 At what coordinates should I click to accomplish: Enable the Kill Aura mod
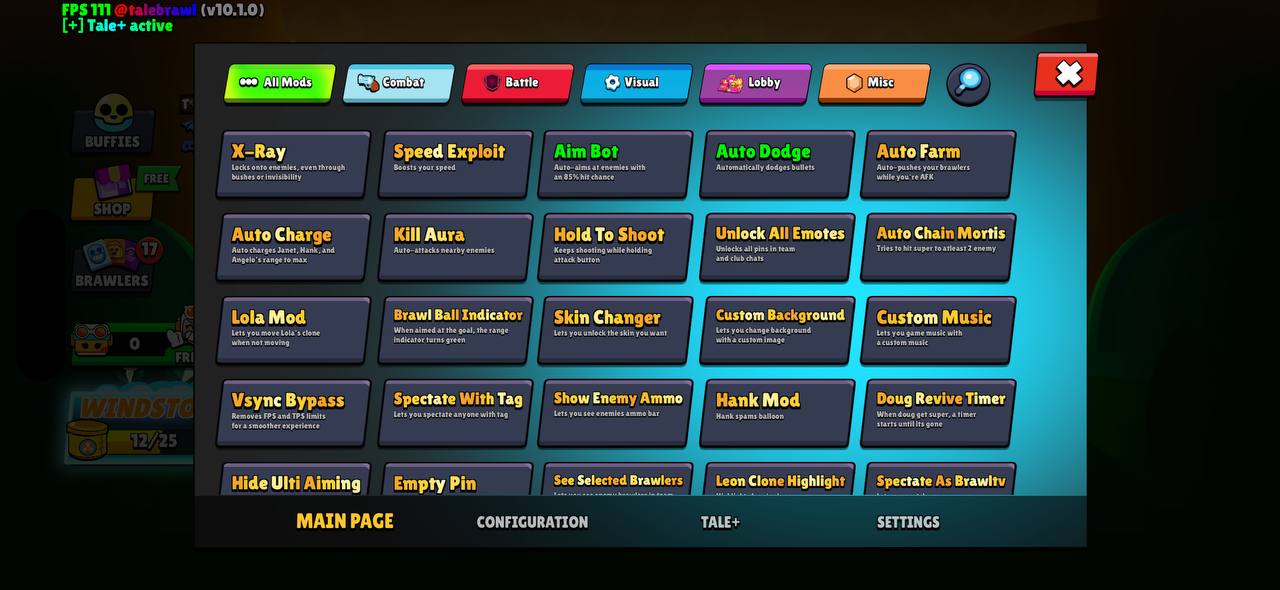(x=455, y=247)
